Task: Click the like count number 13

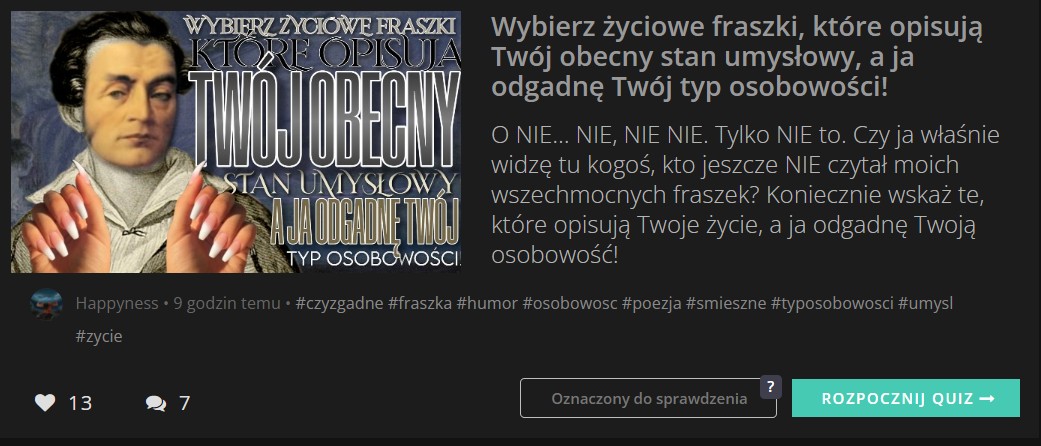Action: [80, 403]
